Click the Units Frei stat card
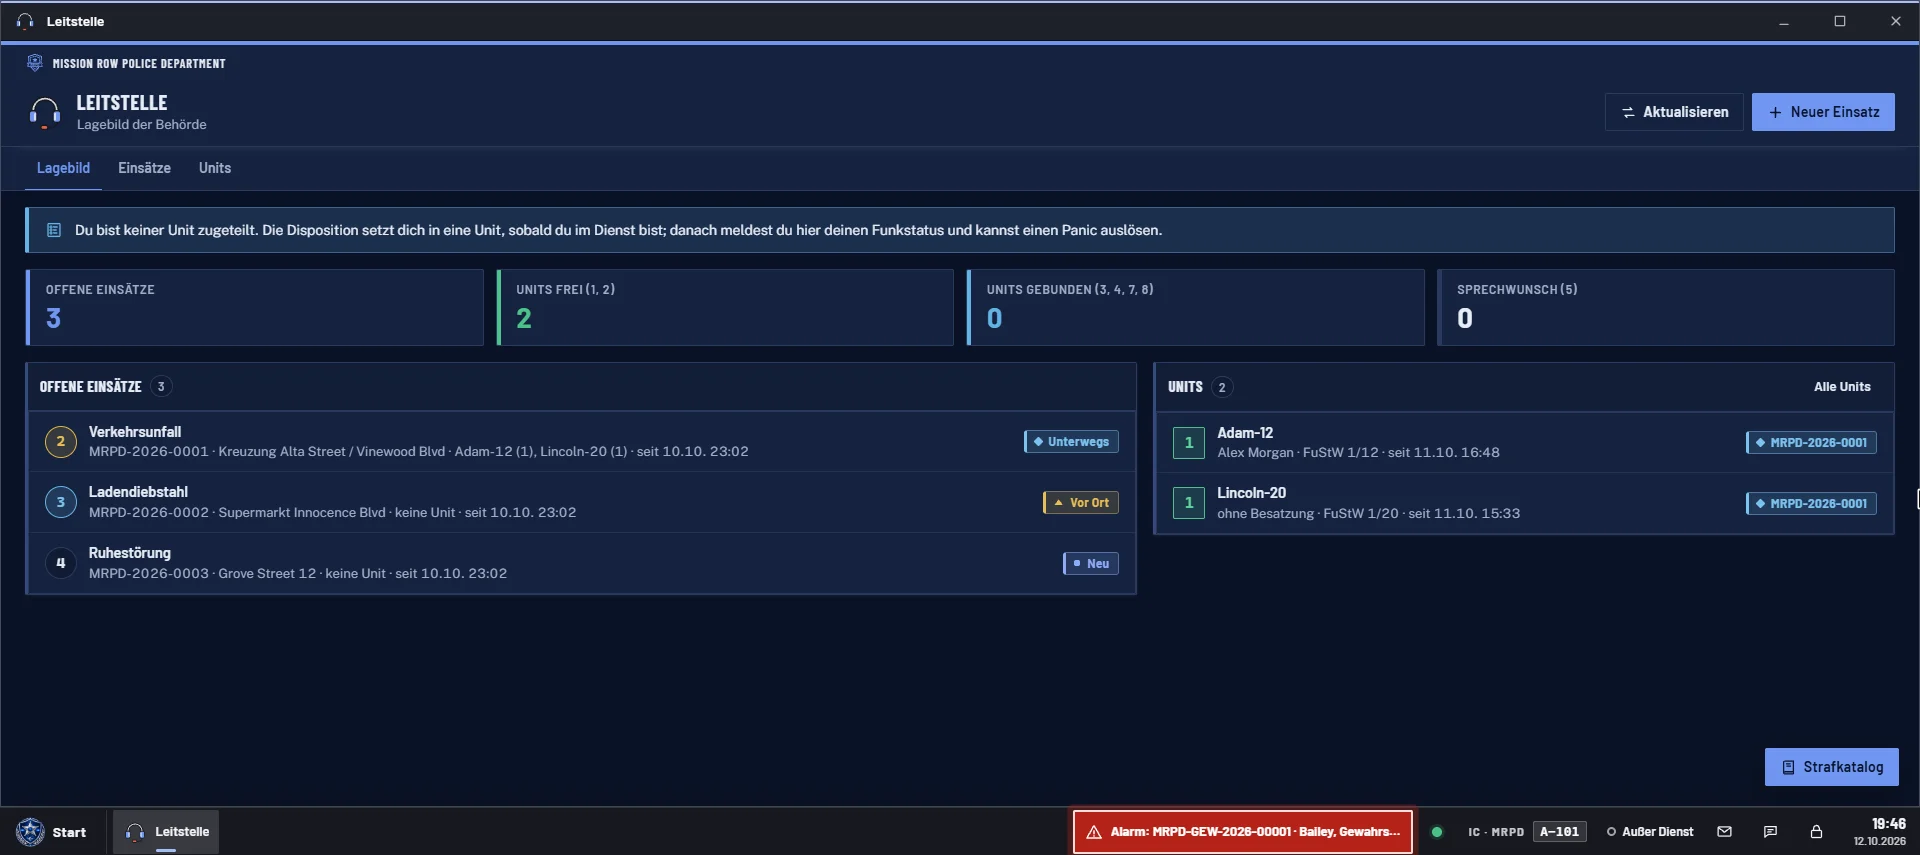 tap(725, 307)
